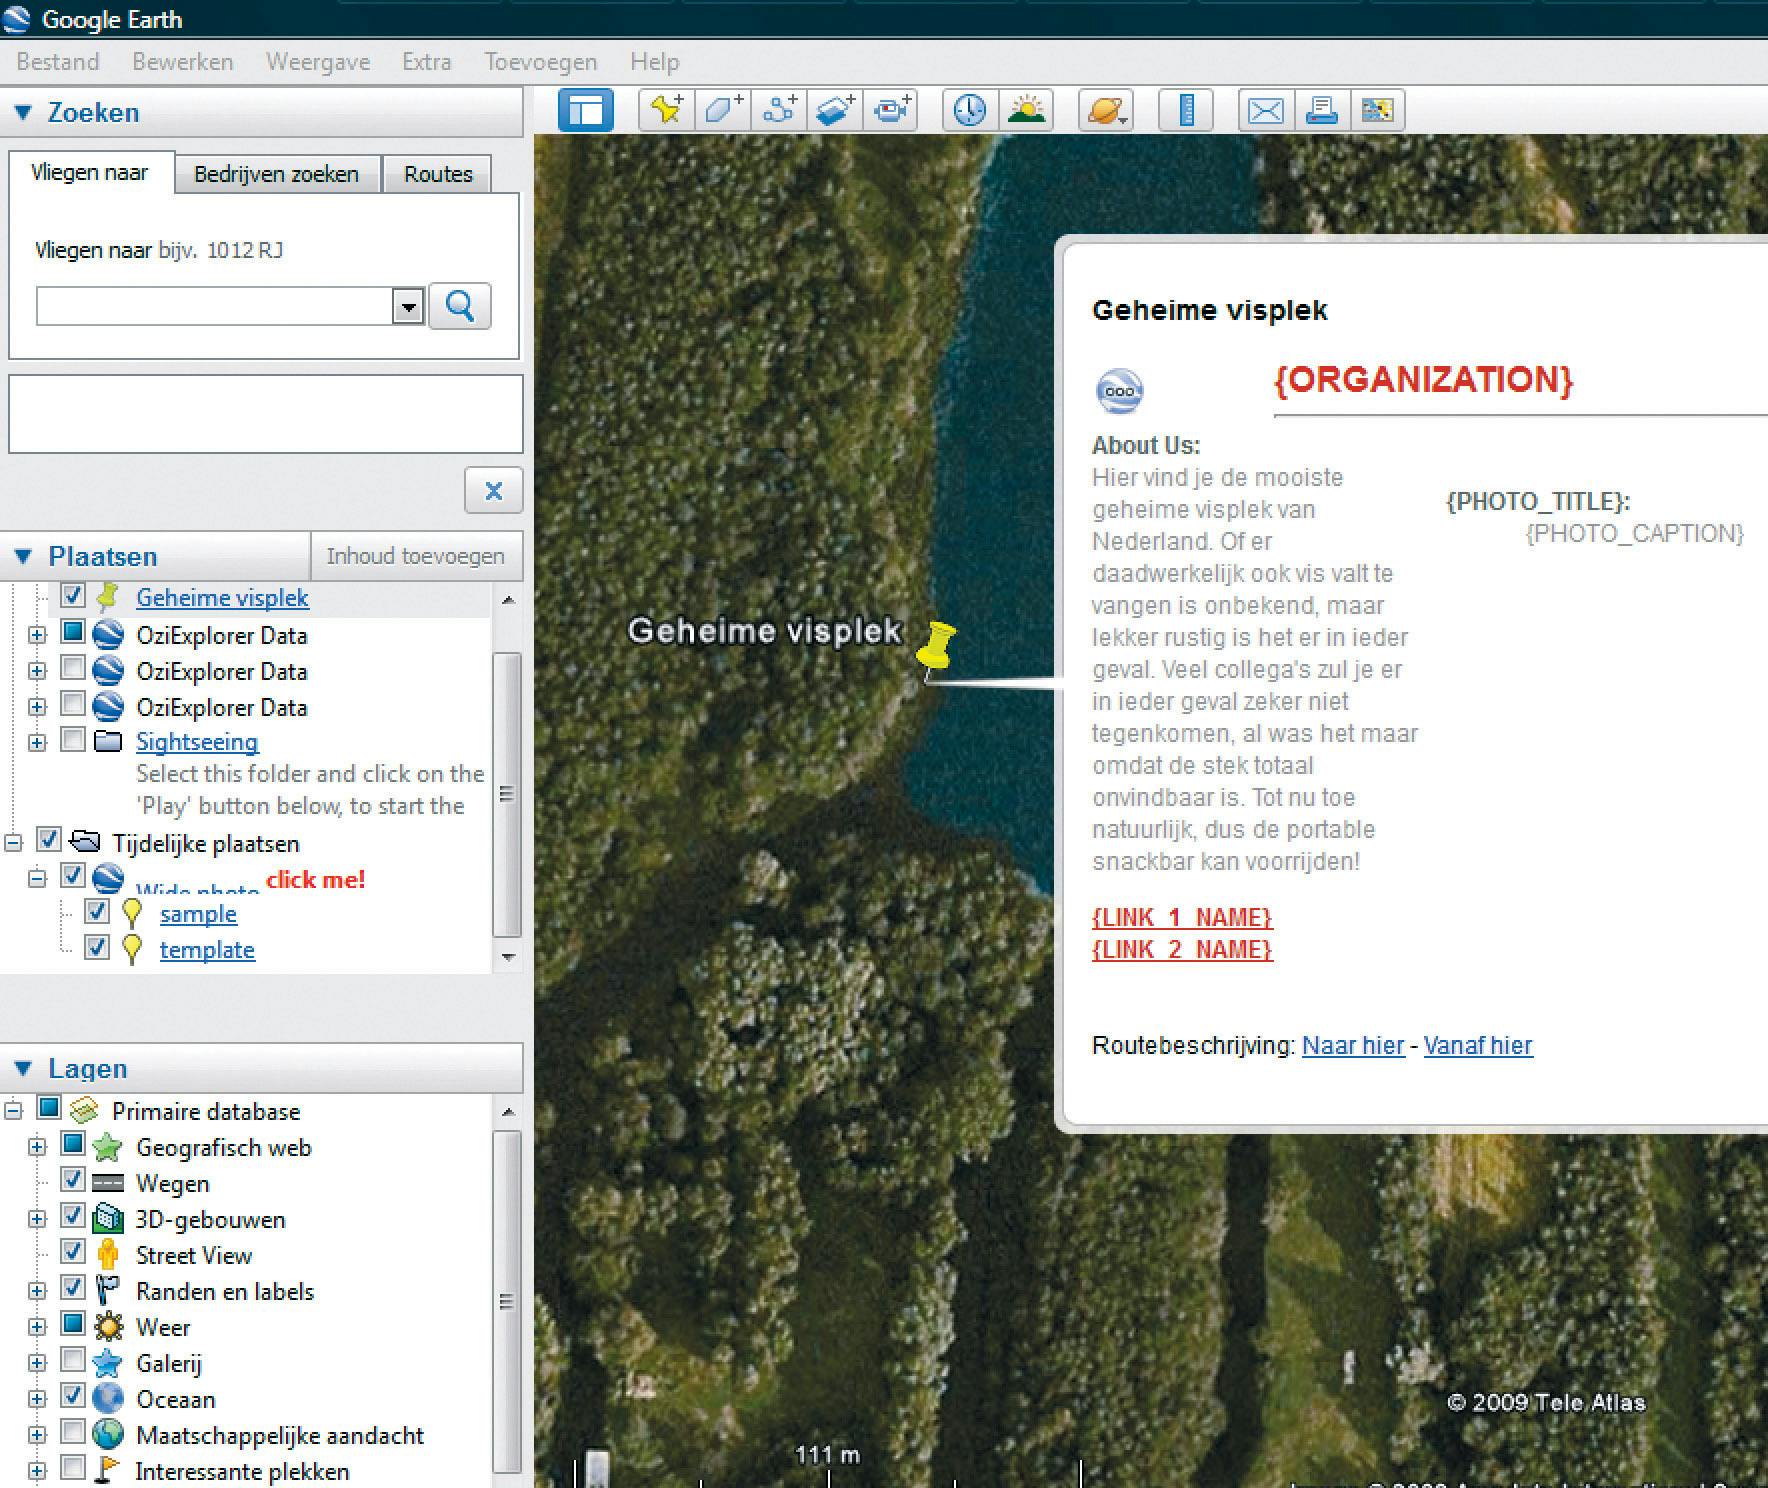The width and height of the screenshot is (1768, 1488).
Task: Print the current view
Action: click(1321, 110)
